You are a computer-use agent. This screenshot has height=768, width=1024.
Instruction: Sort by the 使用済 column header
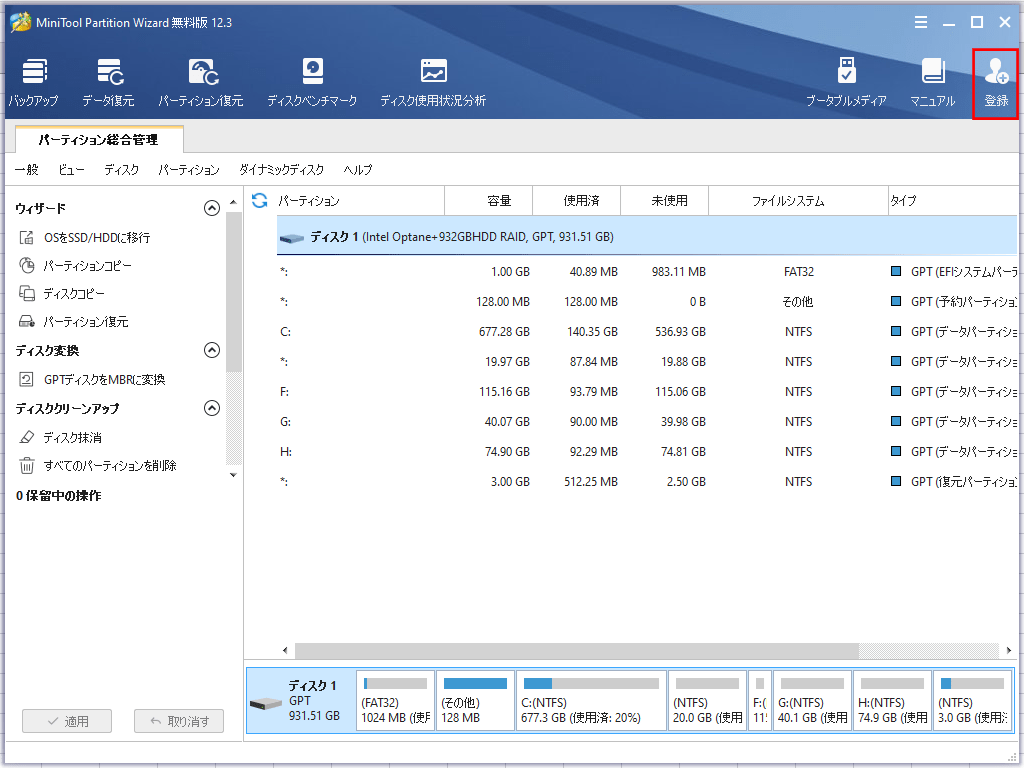577,200
